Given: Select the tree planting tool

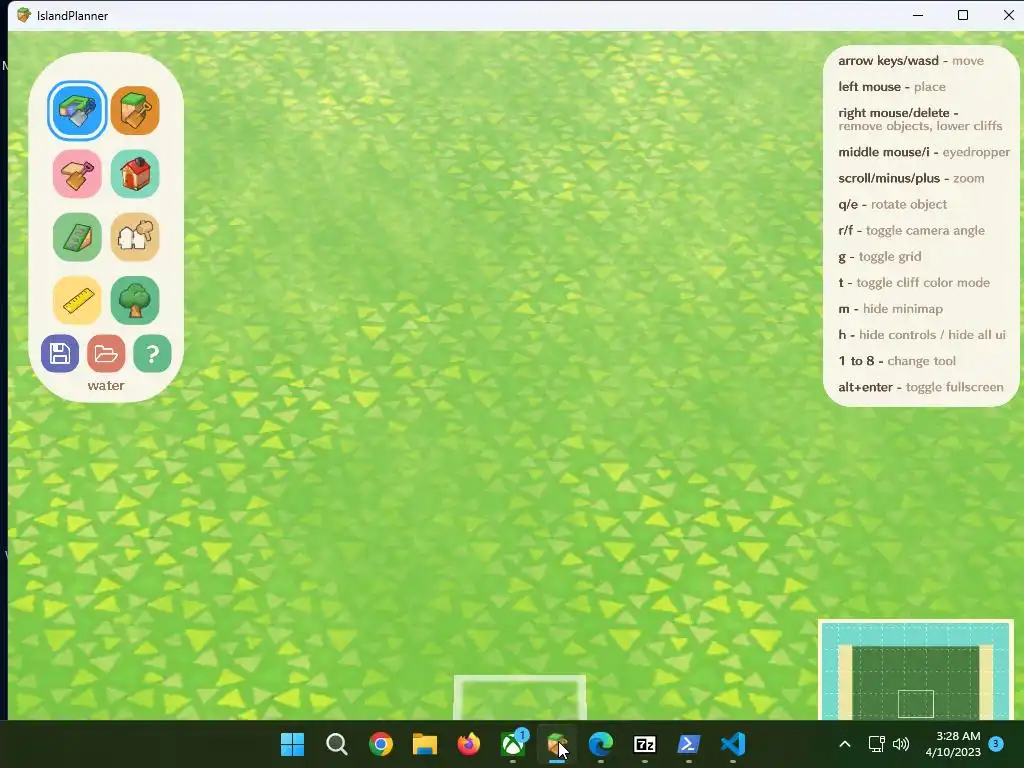Looking at the screenshot, I should (x=135, y=300).
